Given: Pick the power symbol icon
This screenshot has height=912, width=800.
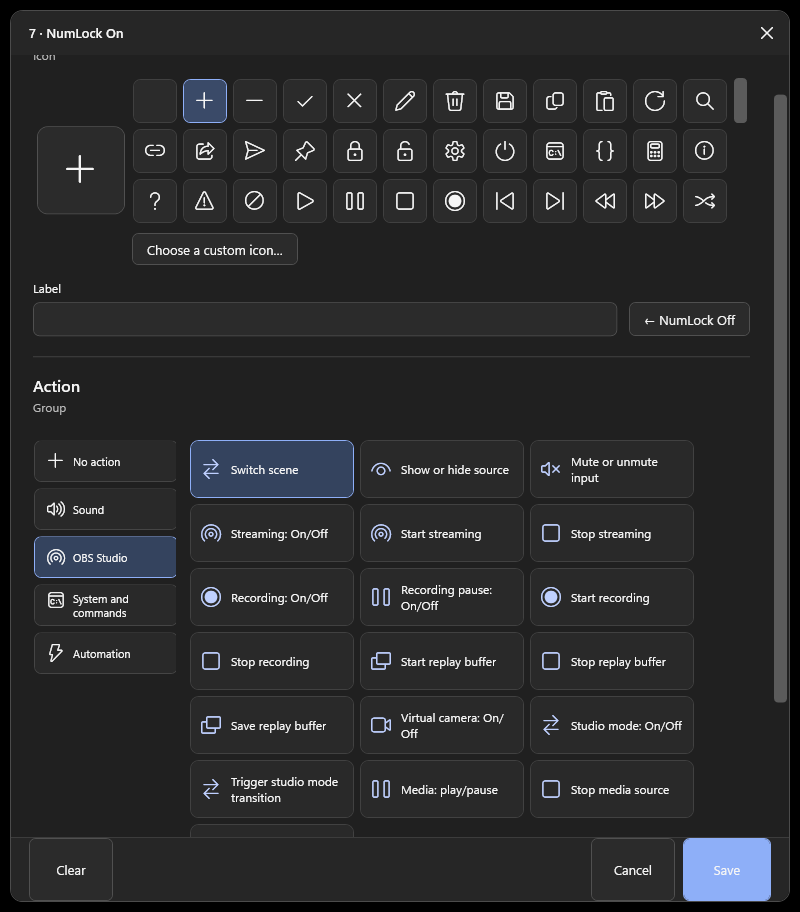Looking at the screenshot, I should (x=505, y=151).
